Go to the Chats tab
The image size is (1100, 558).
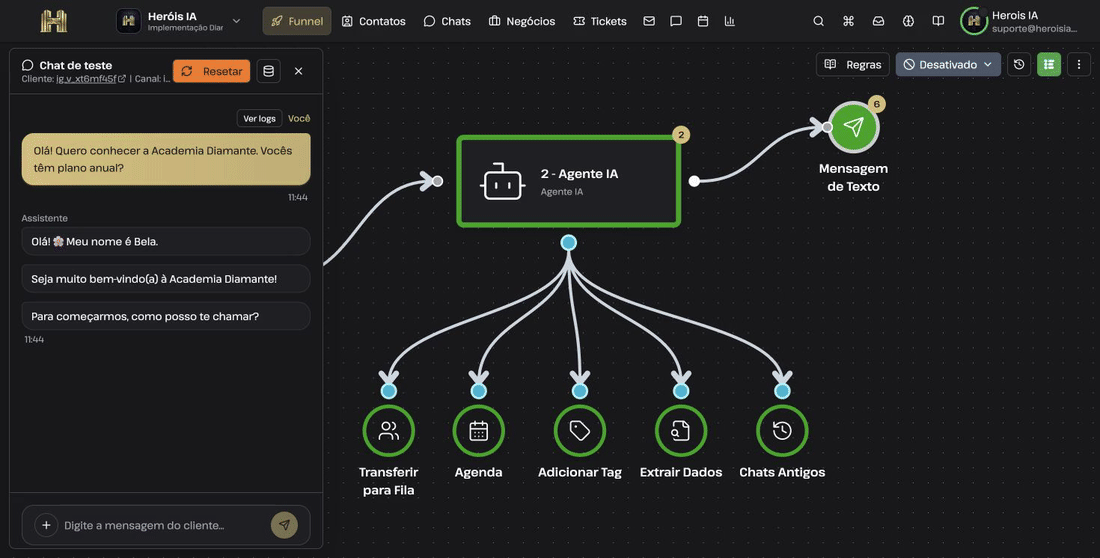447,21
